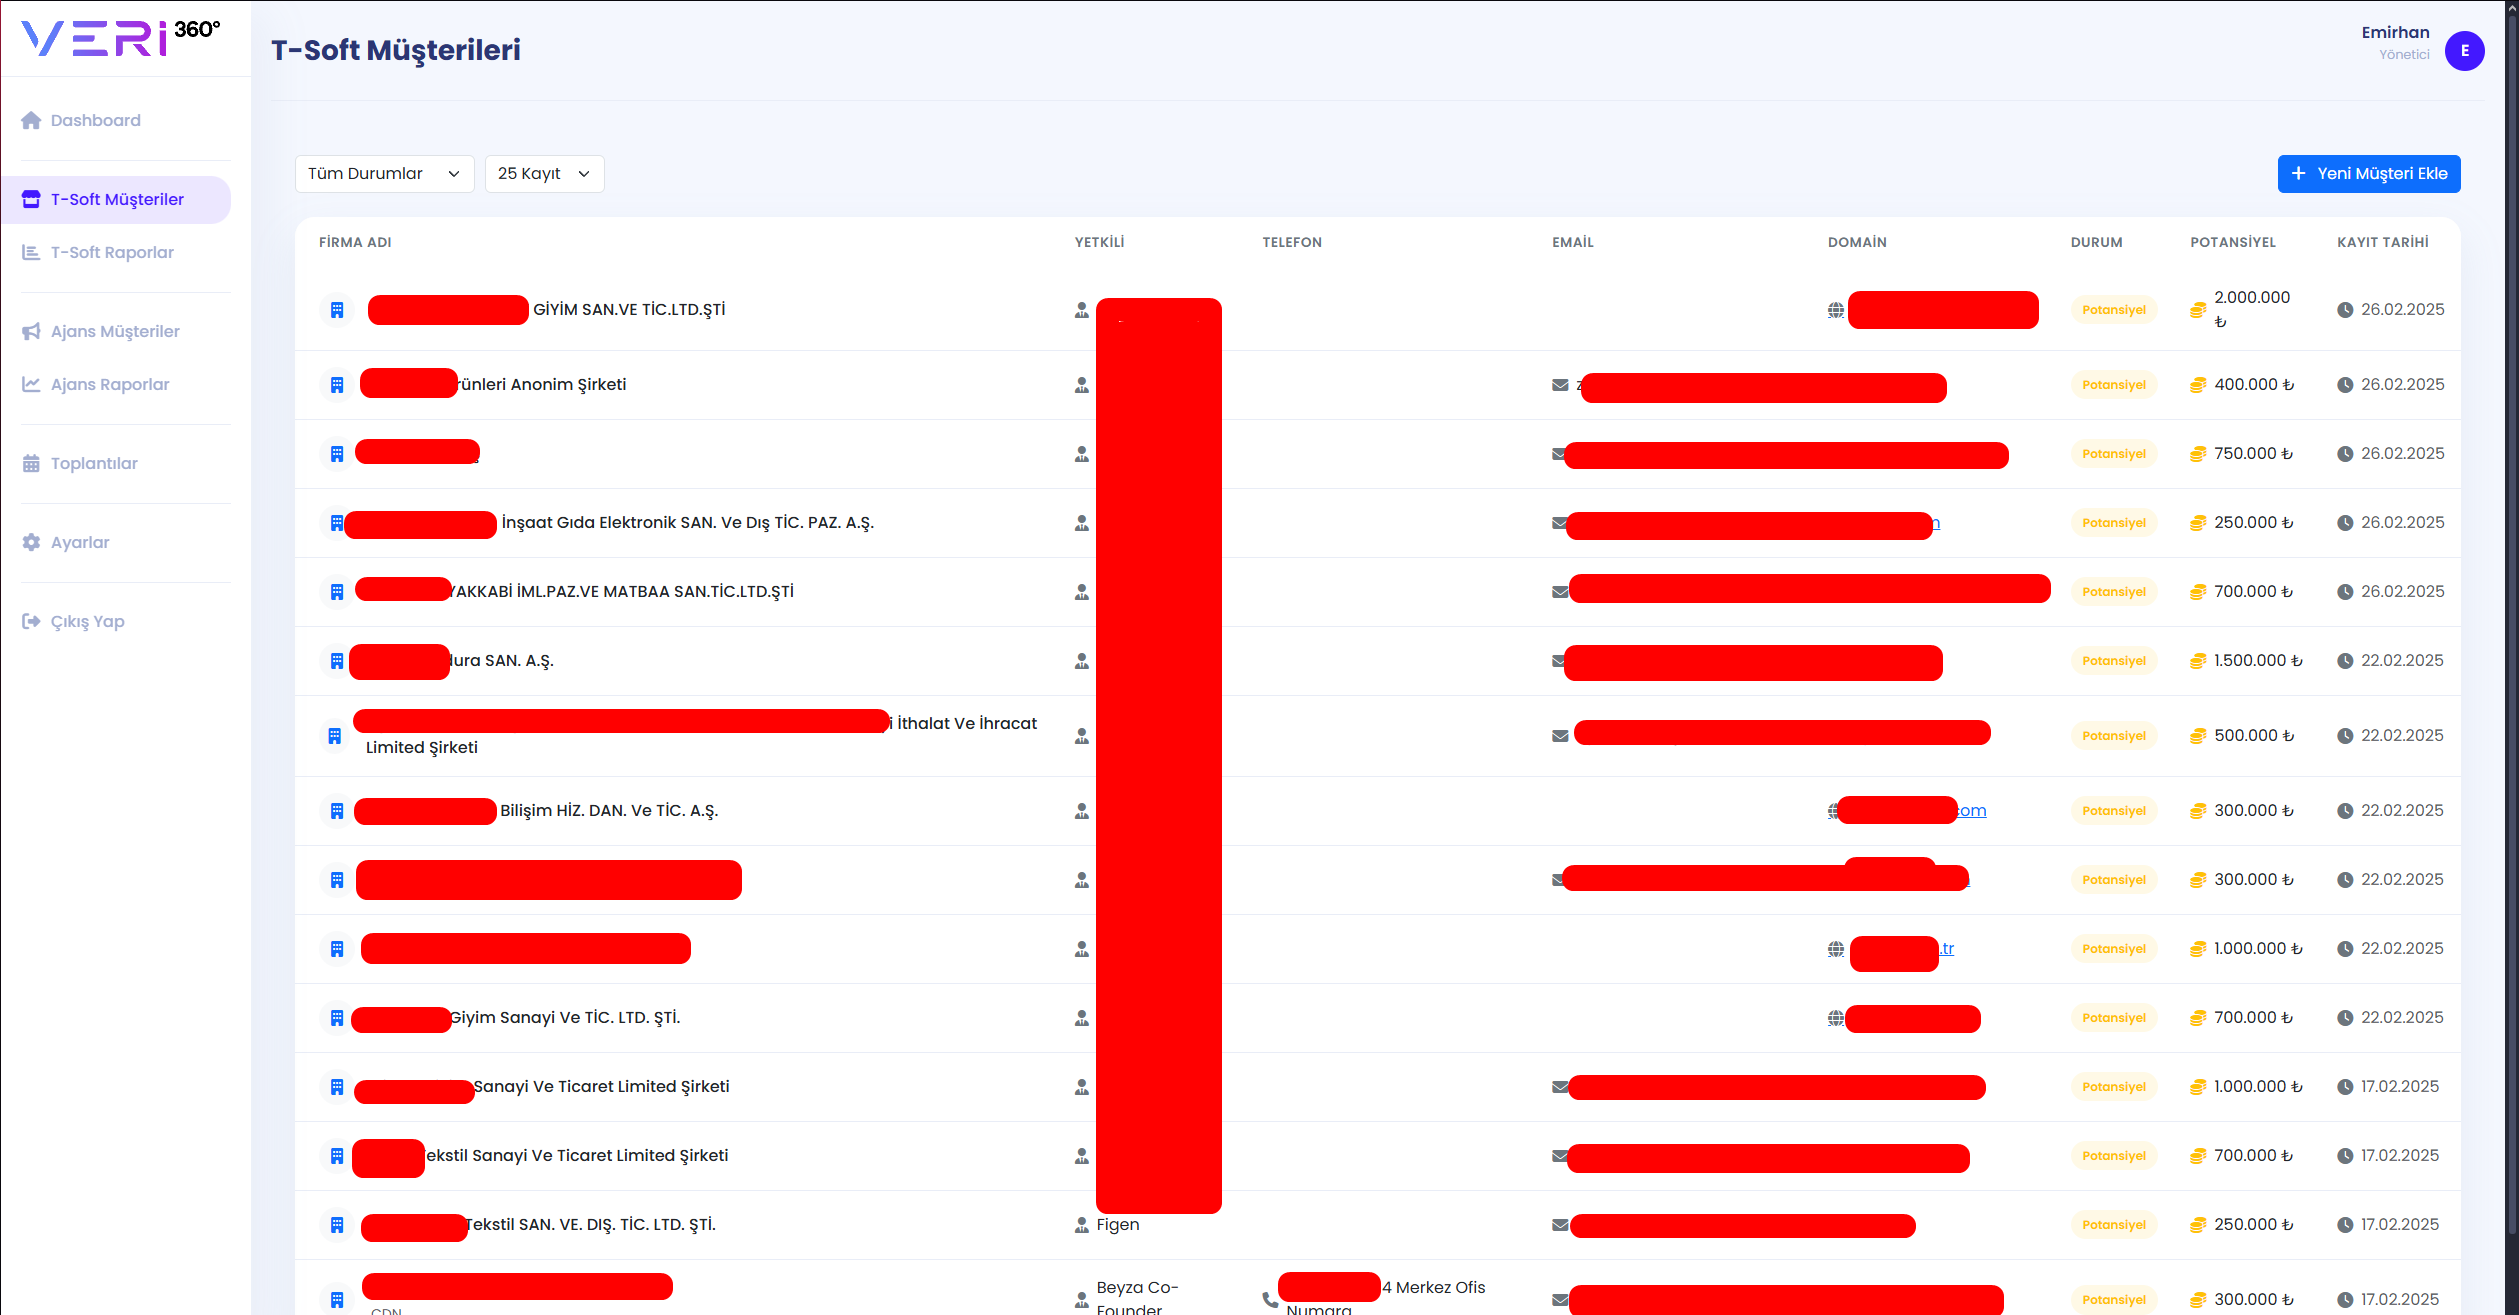Click the company name ending in ura SAN. A.Ş.
Image resolution: width=2519 pixels, height=1315 pixels.
501,661
